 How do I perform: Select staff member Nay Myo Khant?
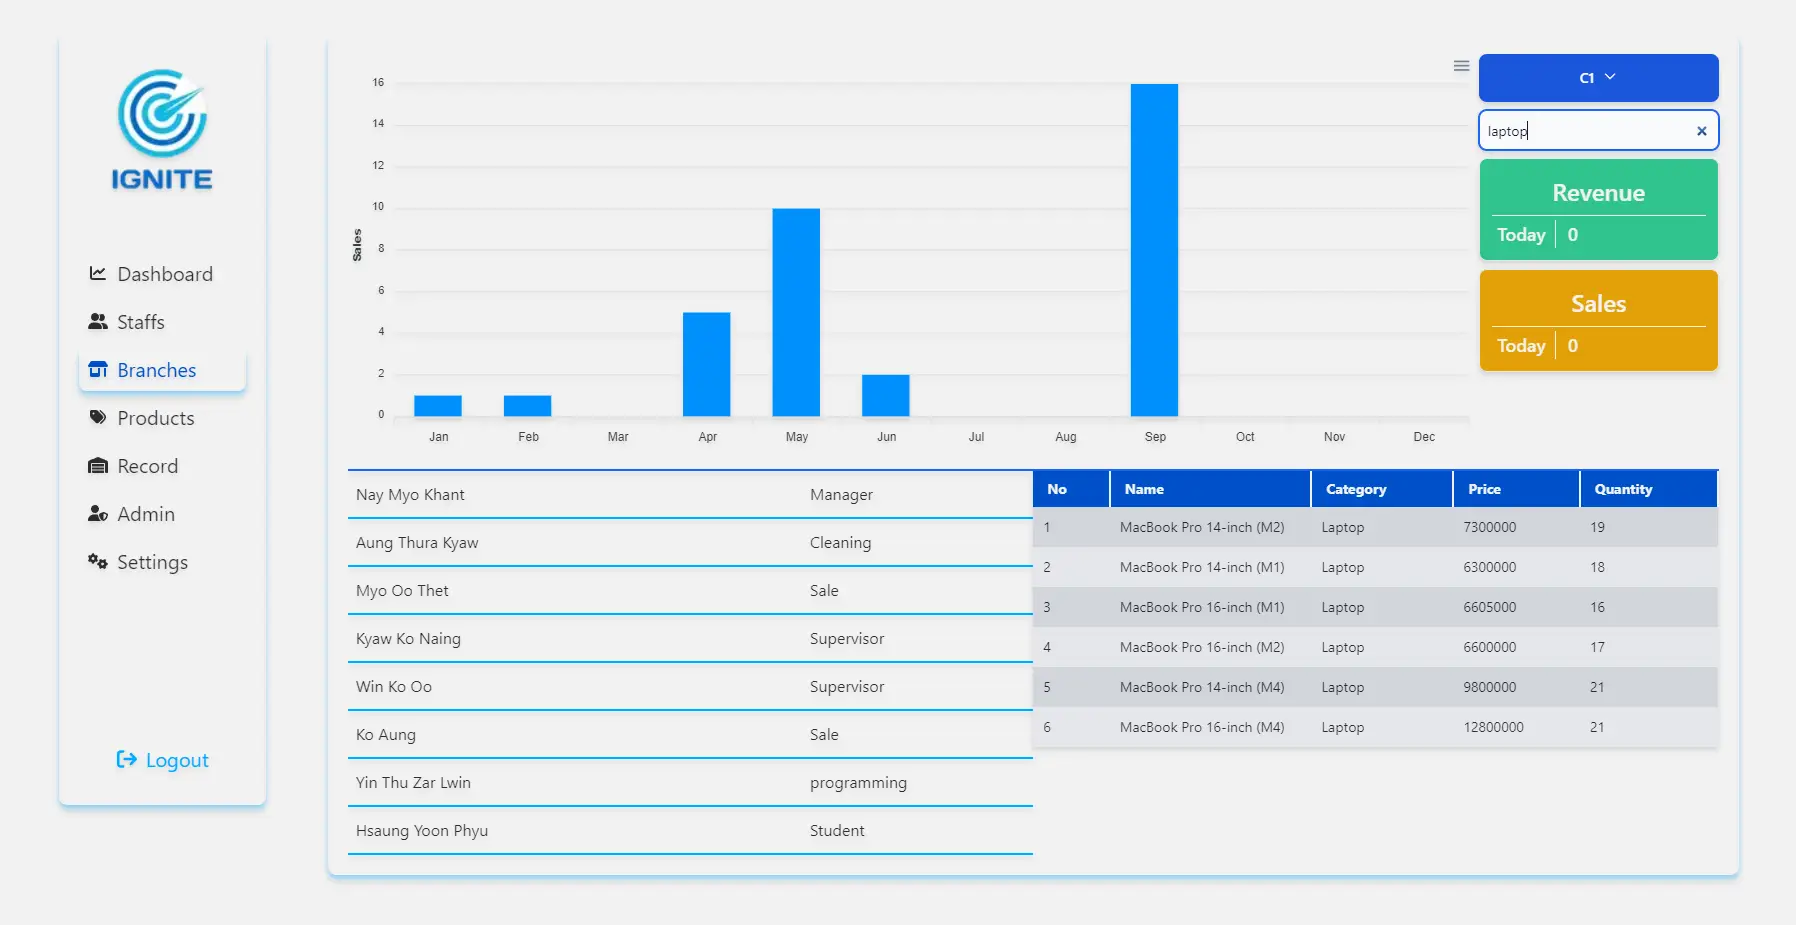pyautogui.click(x=411, y=494)
